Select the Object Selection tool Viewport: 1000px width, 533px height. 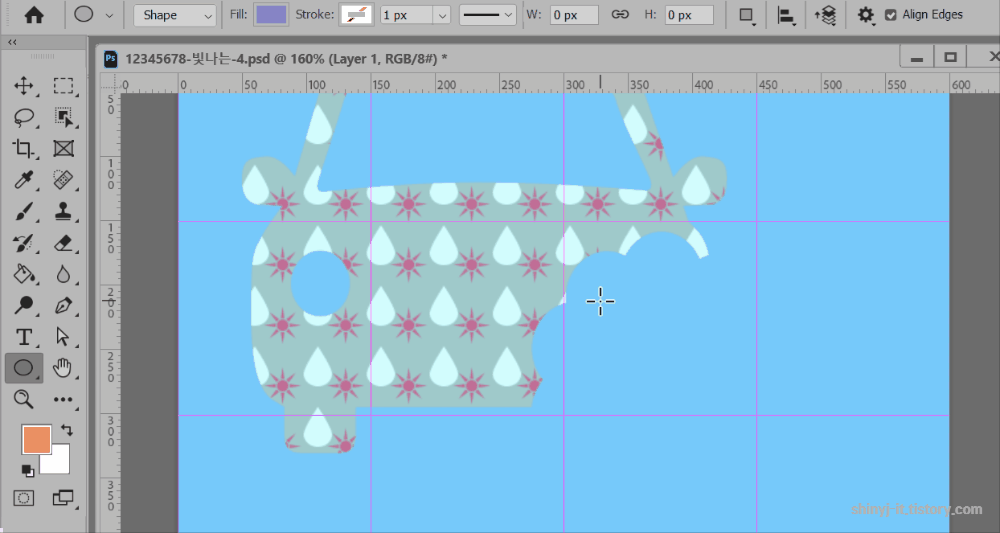click(63, 117)
